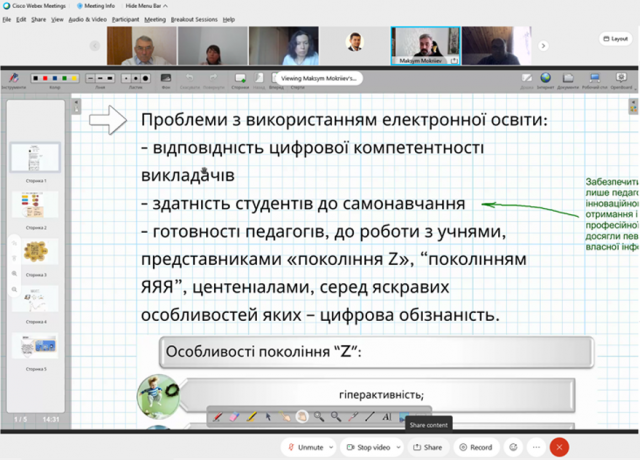Open the background (Фон) selector
Screen dimensions: 640x460
[166, 78]
